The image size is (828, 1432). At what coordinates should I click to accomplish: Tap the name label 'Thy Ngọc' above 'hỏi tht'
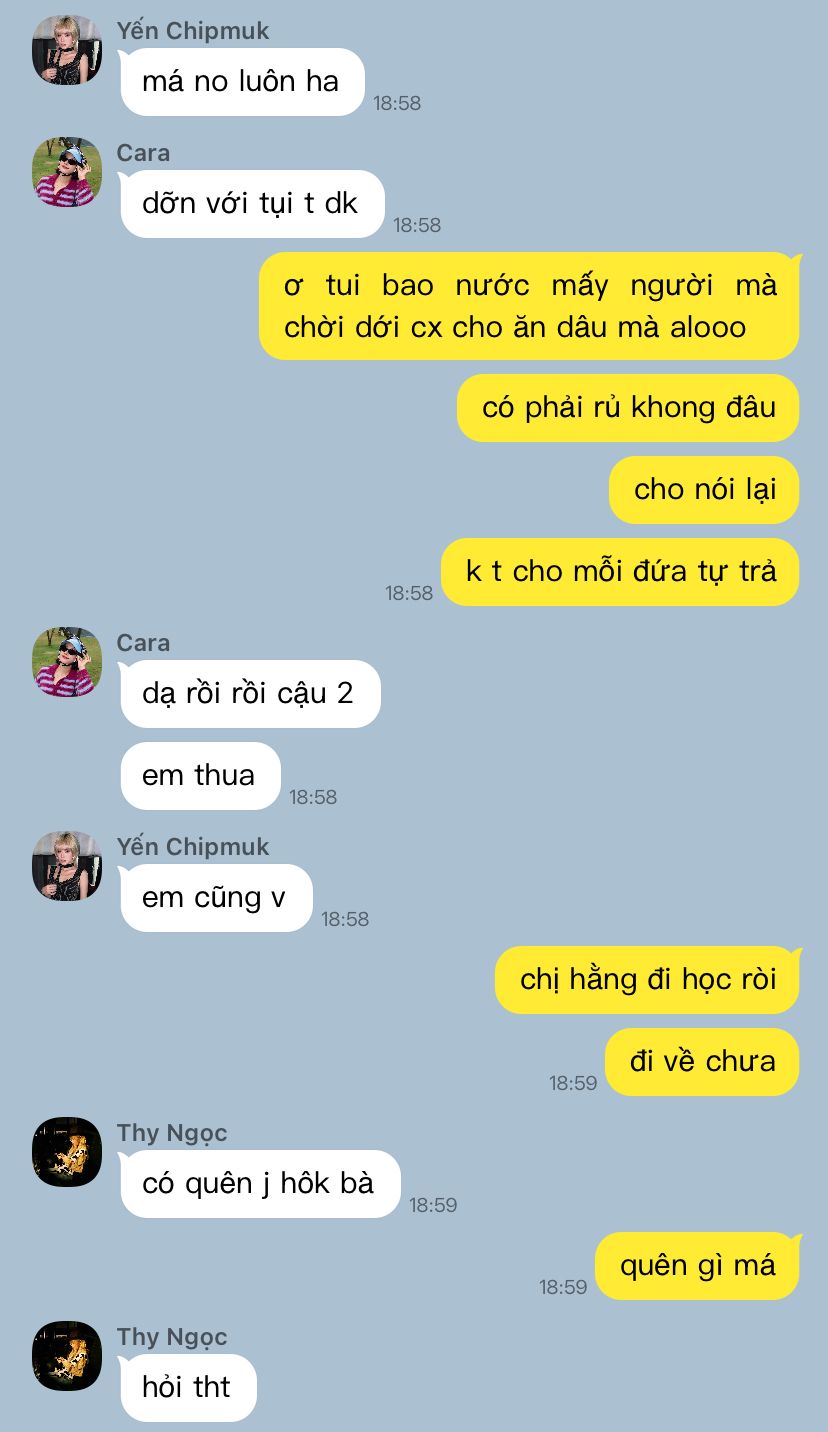[172, 1337]
